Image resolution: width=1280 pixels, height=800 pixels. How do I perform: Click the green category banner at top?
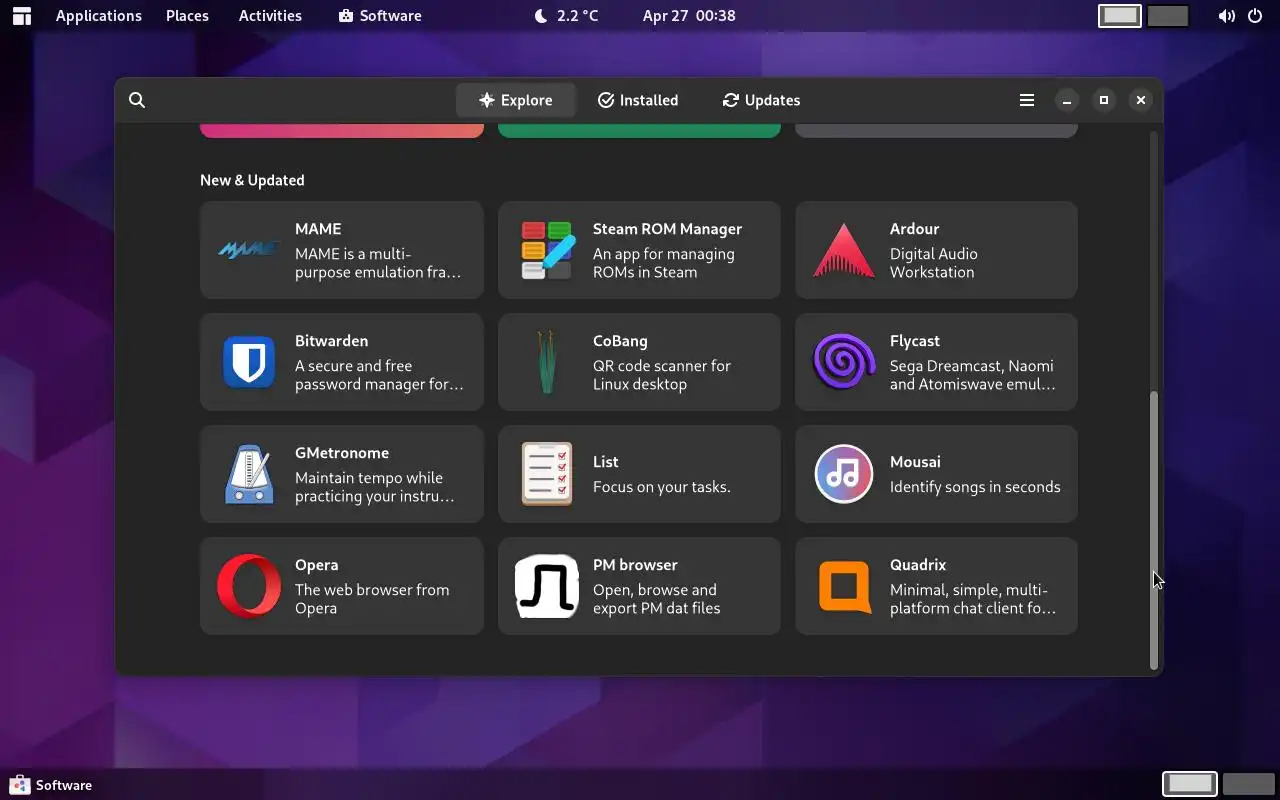click(x=639, y=130)
